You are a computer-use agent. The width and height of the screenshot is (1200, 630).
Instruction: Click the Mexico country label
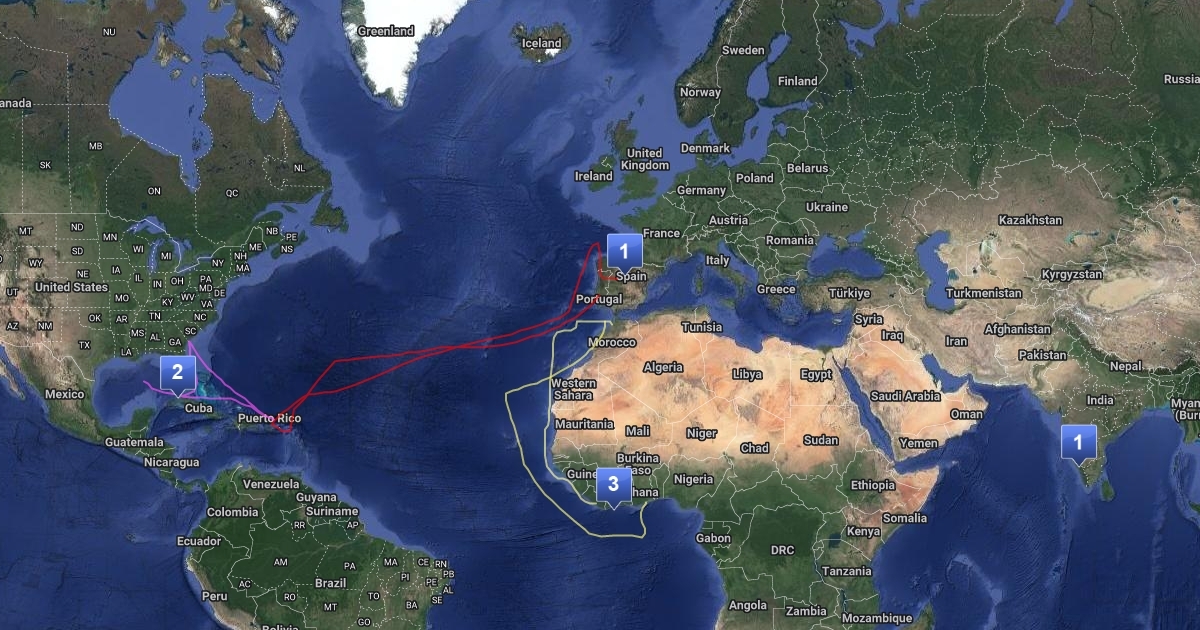(x=65, y=394)
